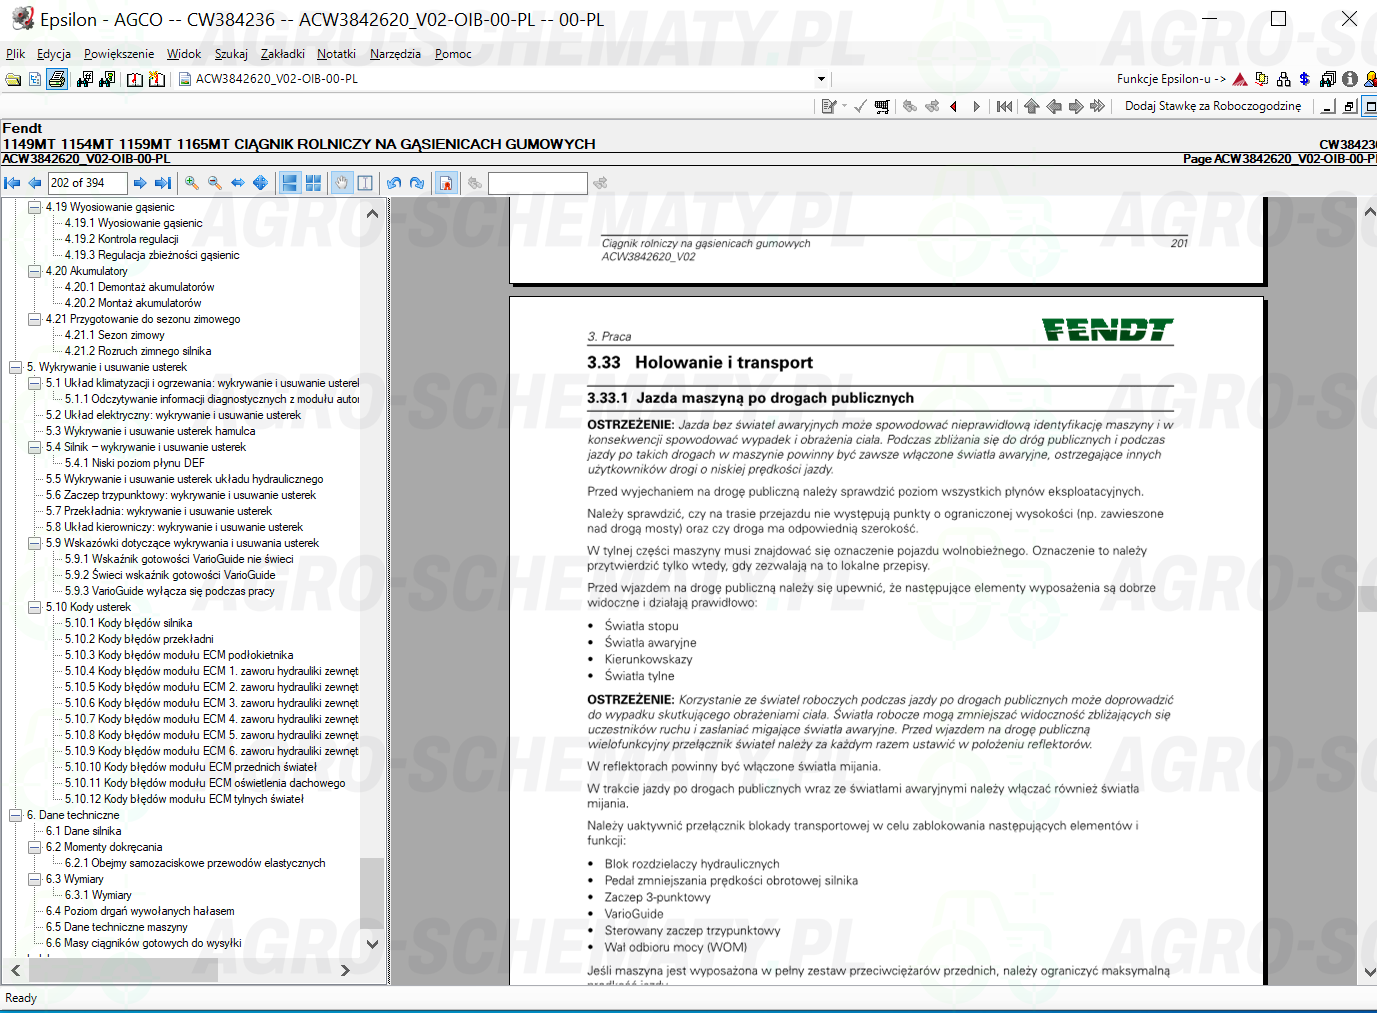Click the network hierarchy icon
Screen dimensions: 1377x1013
point(1284,79)
